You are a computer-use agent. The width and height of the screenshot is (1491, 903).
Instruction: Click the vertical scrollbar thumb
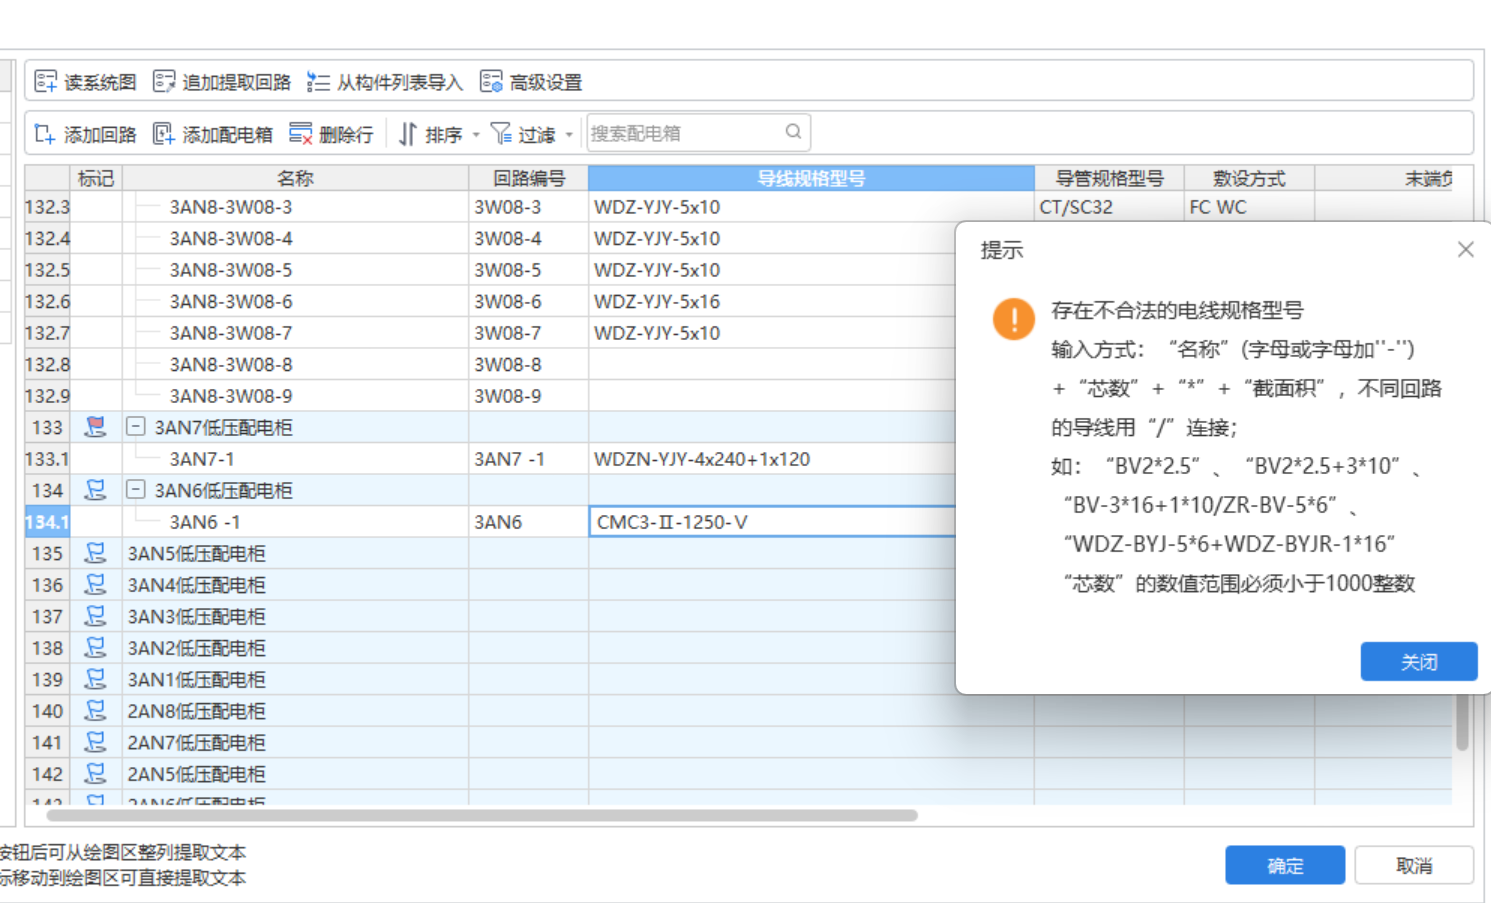(x=1462, y=722)
